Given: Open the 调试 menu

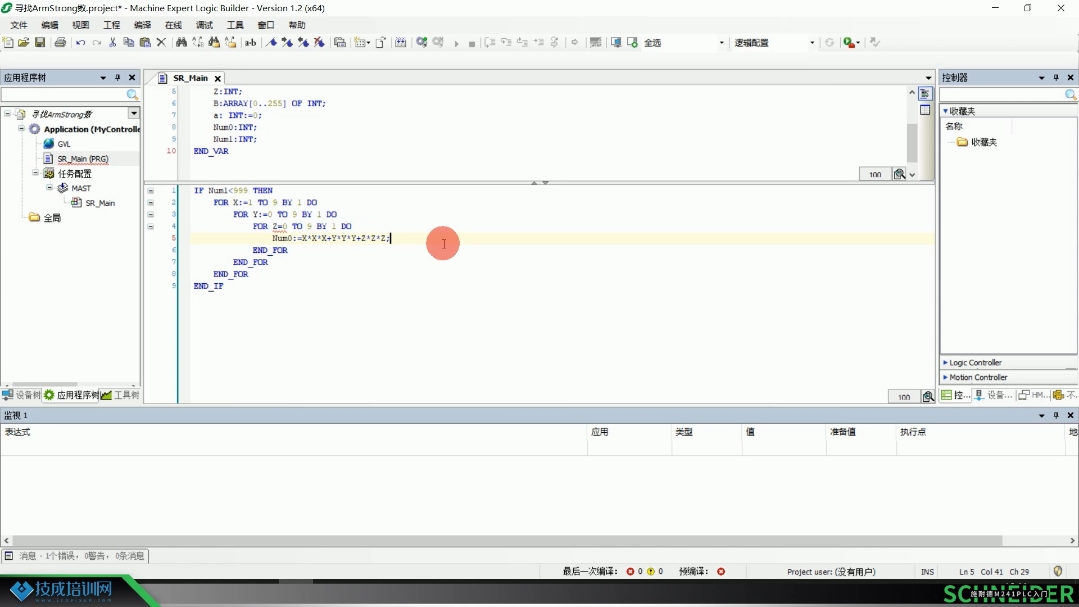Looking at the screenshot, I should pos(204,25).
